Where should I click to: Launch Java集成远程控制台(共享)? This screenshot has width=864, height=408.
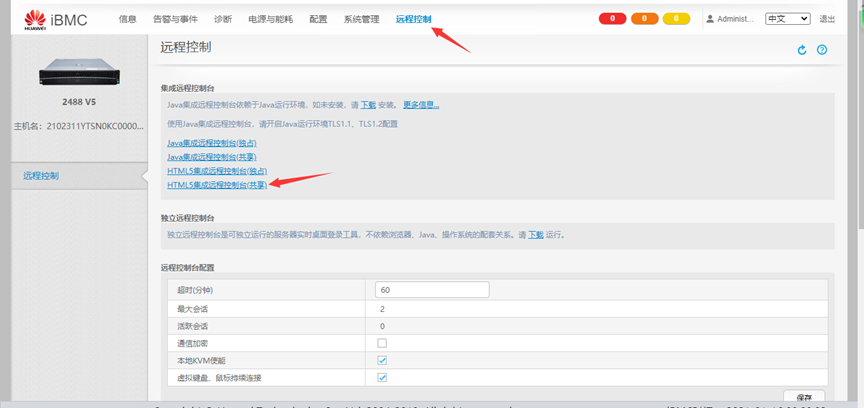(212, 157)
